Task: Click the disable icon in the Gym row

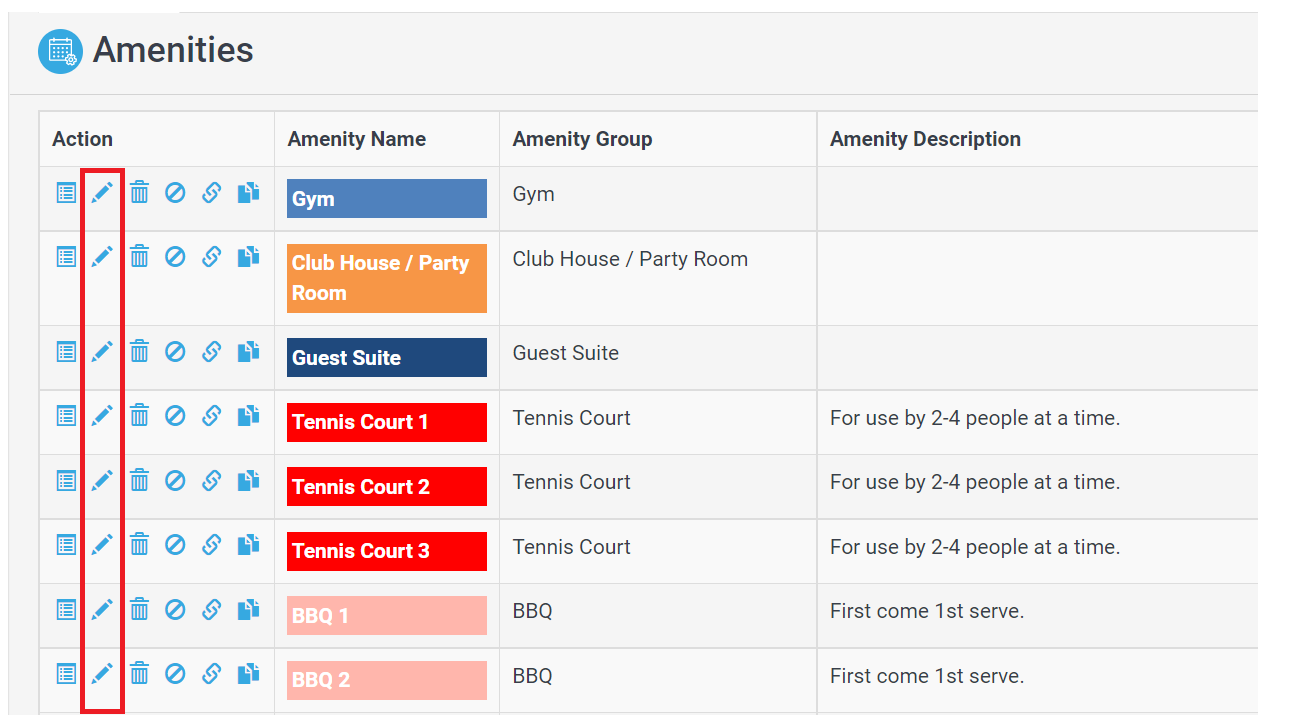Action: (175, 193)
